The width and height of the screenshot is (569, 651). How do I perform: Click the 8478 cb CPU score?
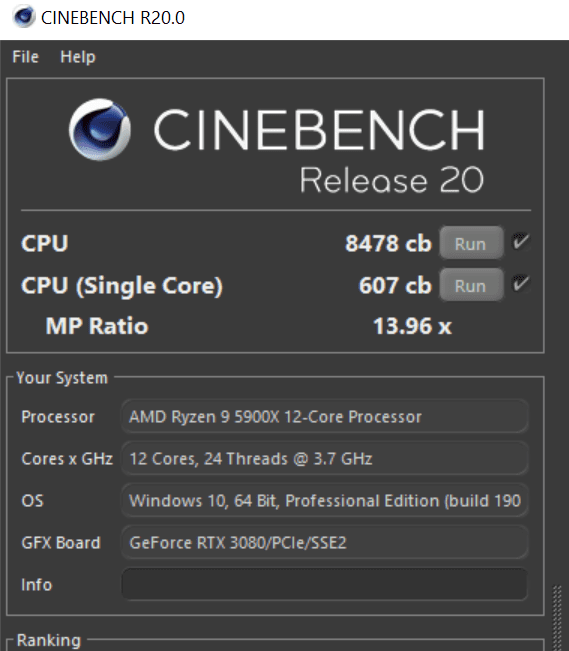click(388, 243)
